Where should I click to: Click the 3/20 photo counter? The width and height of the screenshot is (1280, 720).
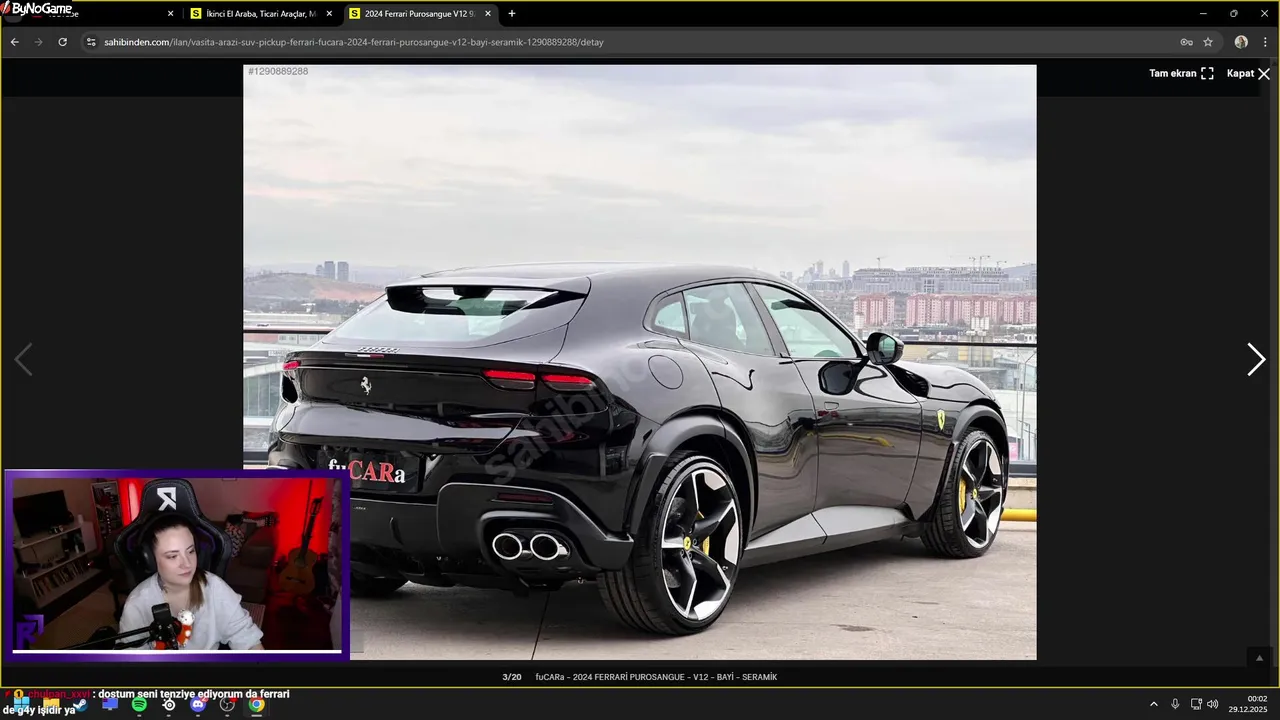(512, 677)
